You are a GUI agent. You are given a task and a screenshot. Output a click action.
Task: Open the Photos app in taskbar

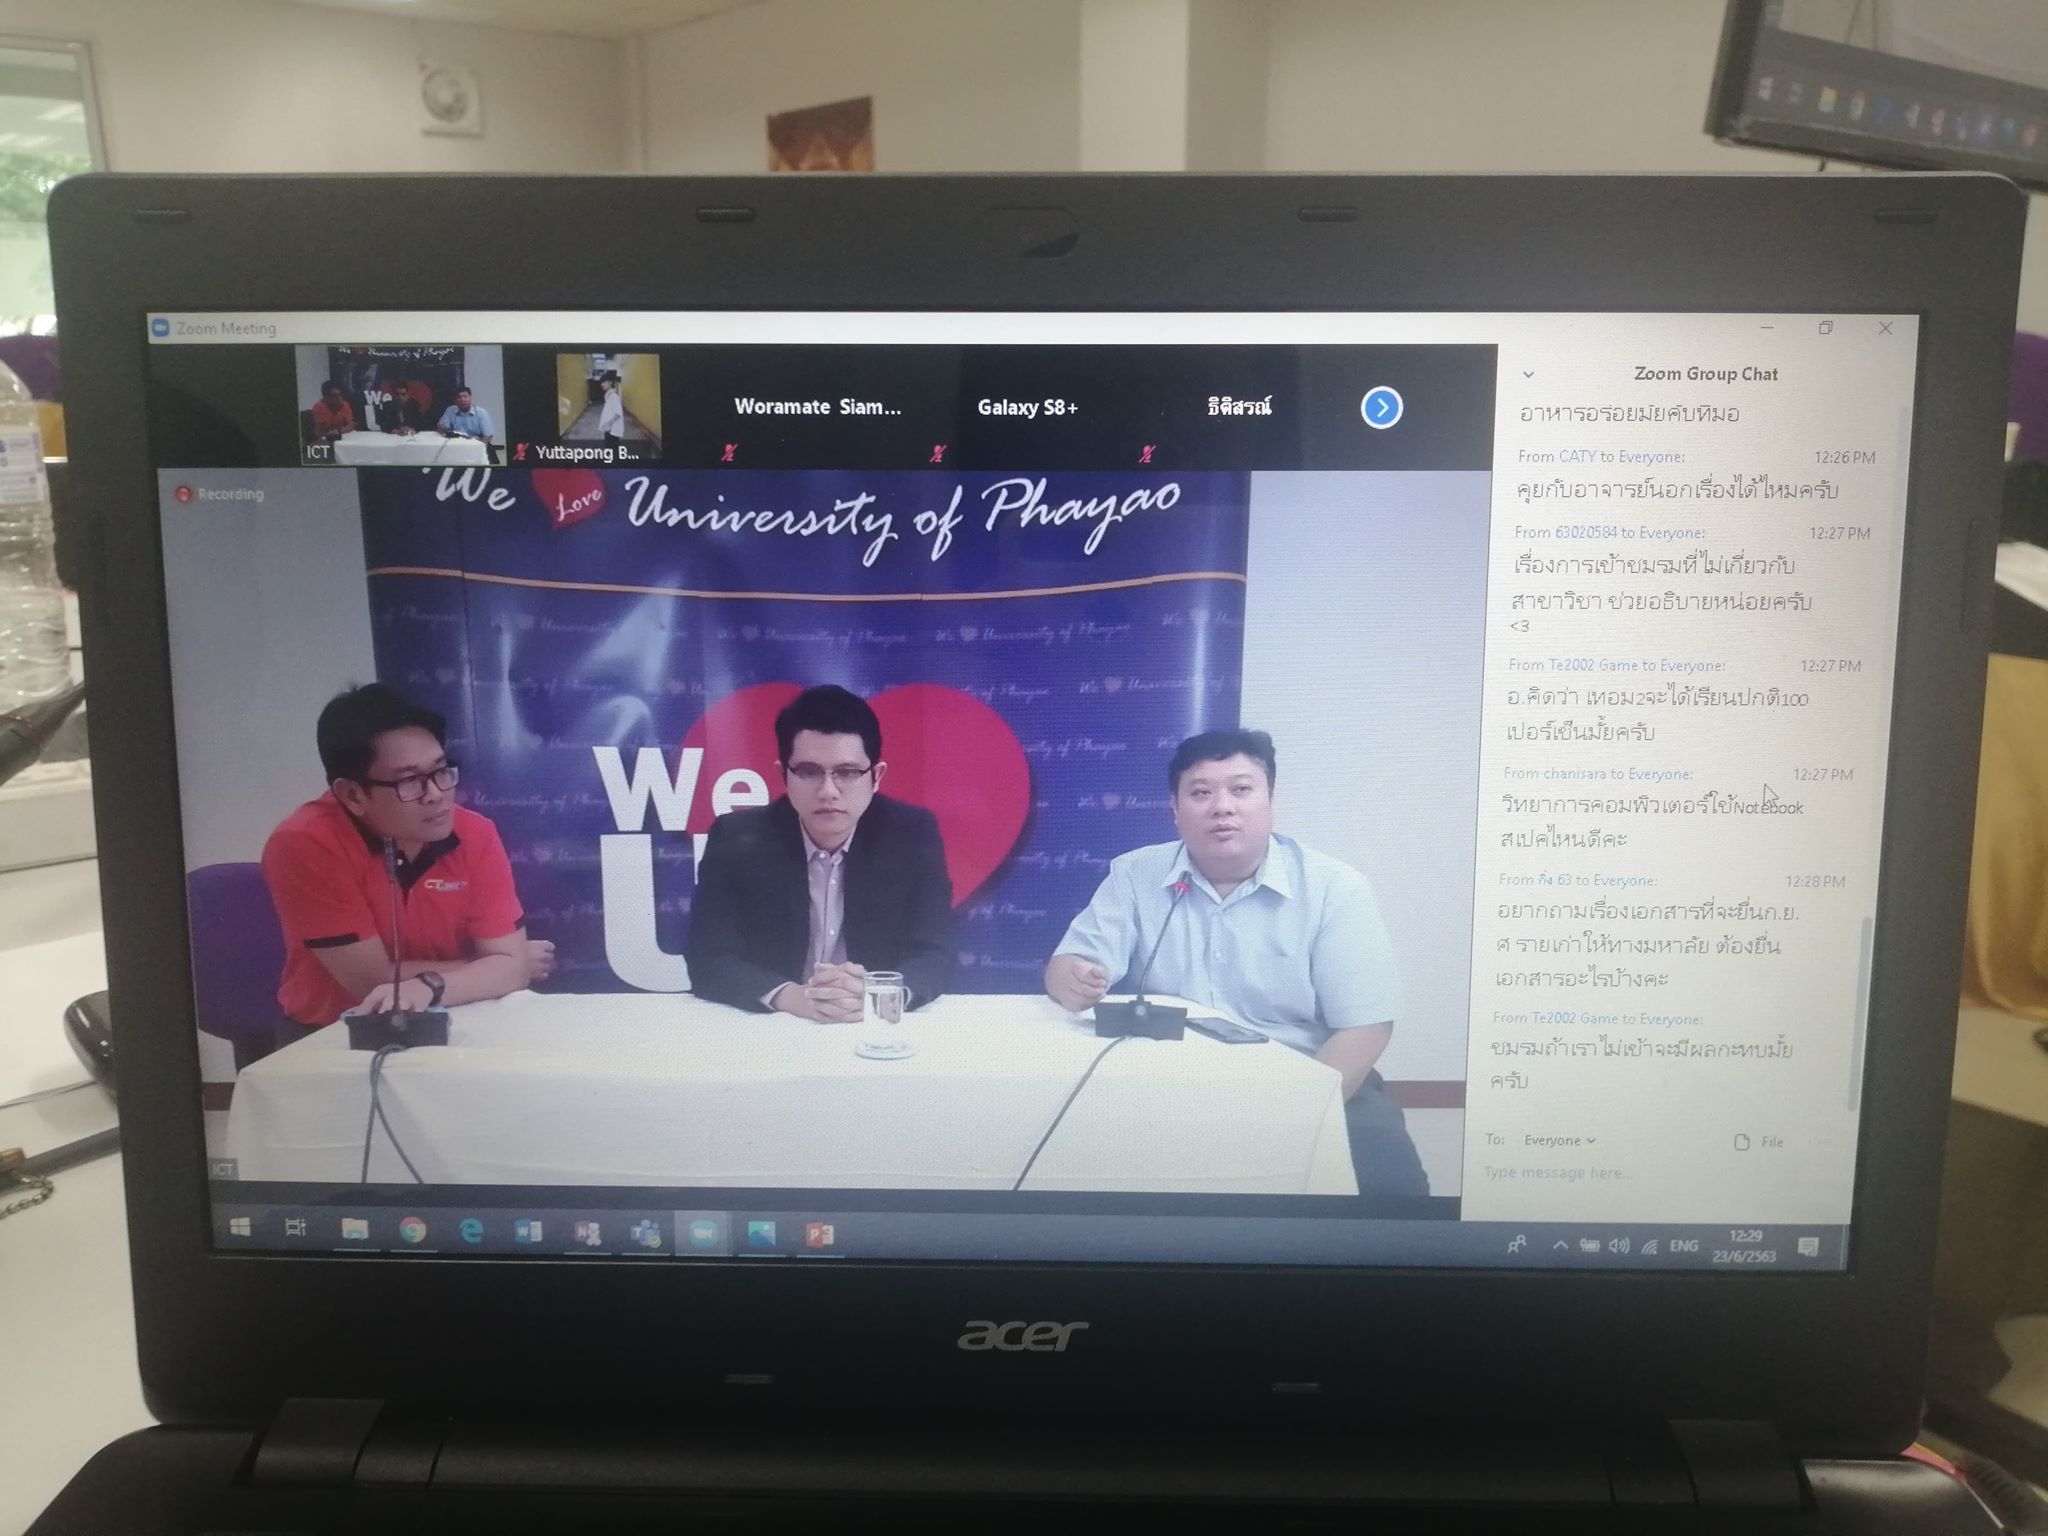click(x=761, y=1235)
